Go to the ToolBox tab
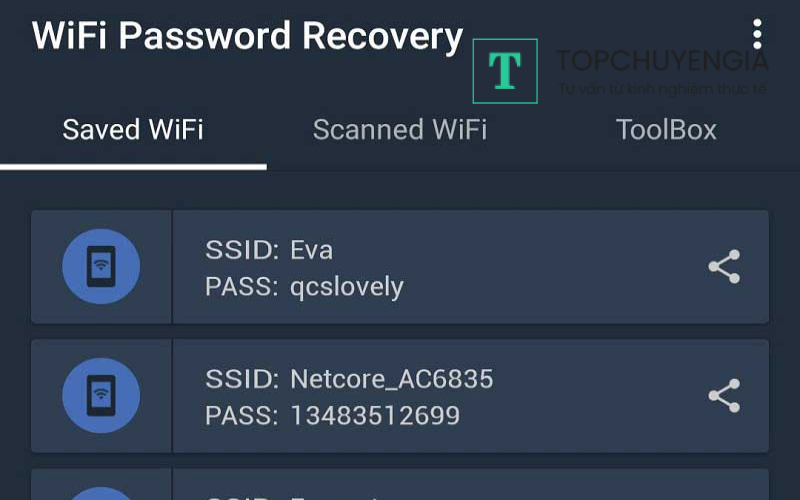 coord(666,130)
